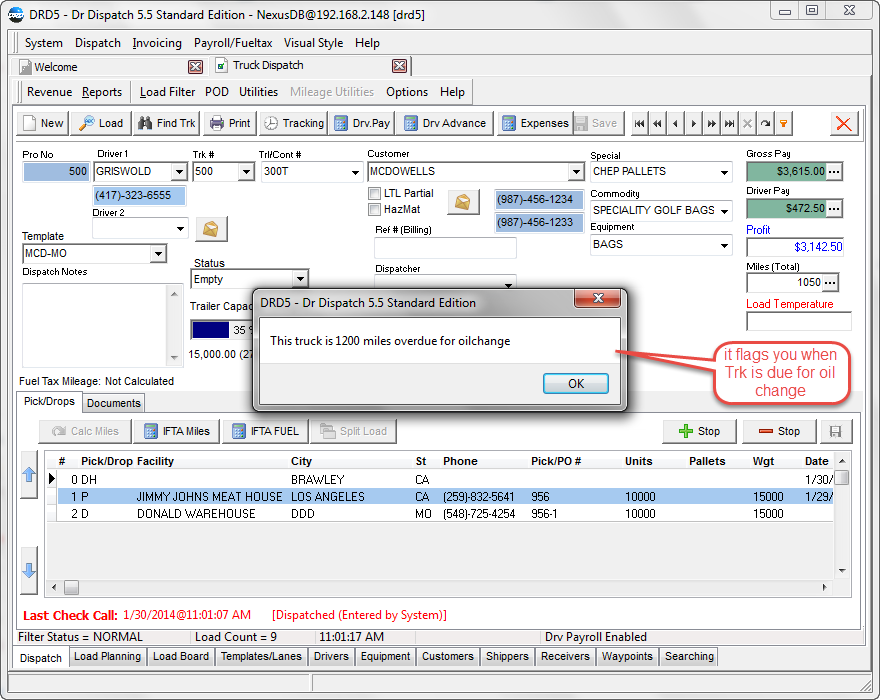Expand the Driver 1 dropdown

(179, 171)
